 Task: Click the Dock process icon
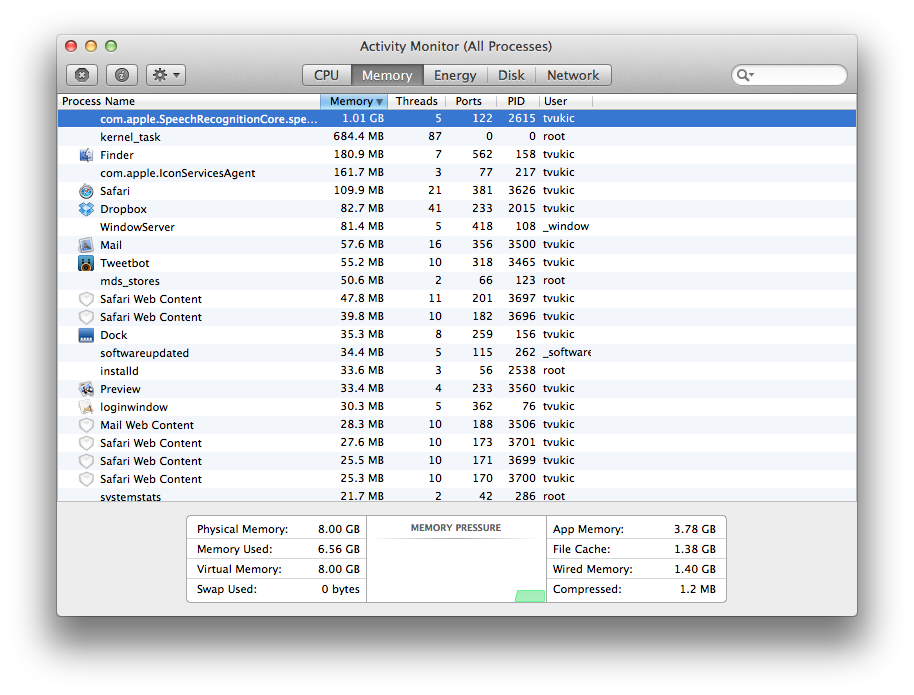pyautogui.click(x=86, y=335)
